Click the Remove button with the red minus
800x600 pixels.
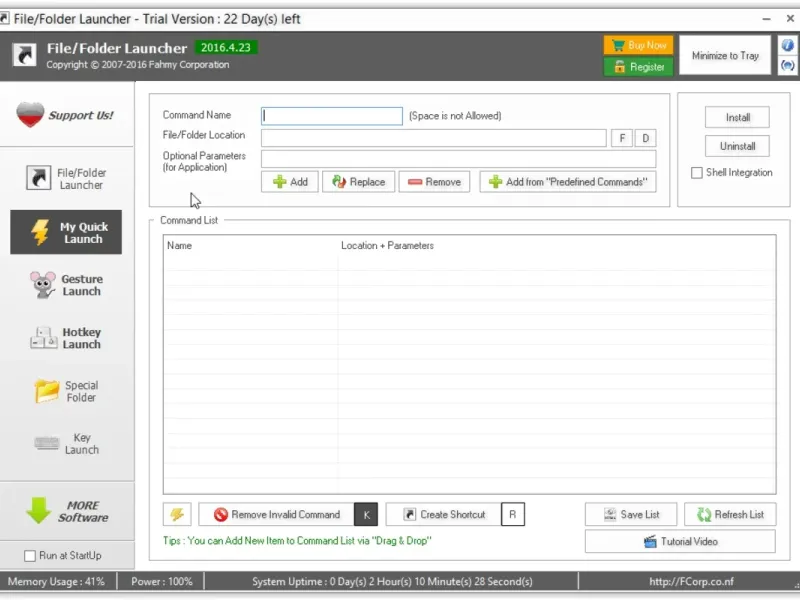click(434, 182)
